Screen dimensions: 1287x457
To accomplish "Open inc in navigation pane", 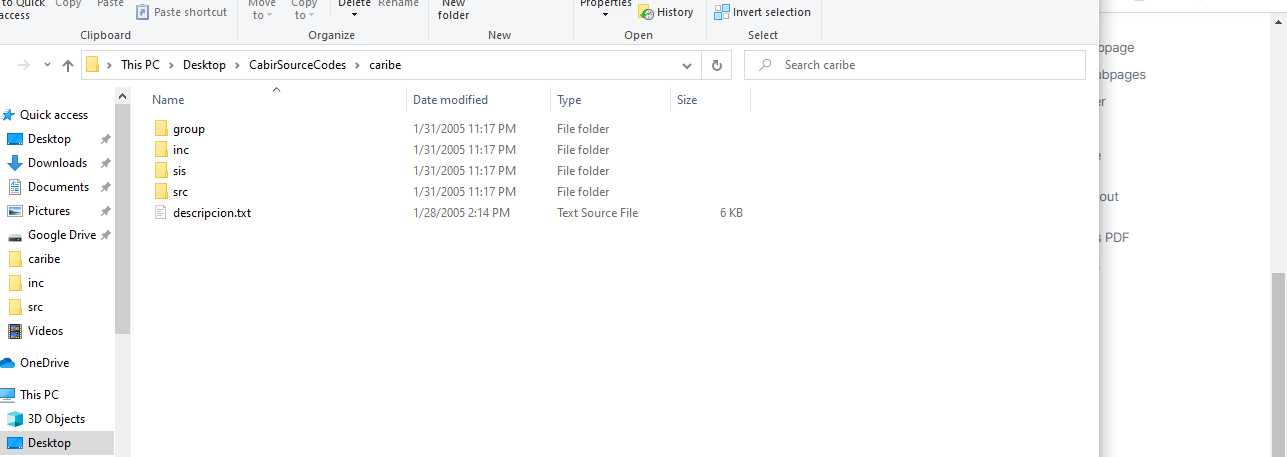I will (36, 283).
